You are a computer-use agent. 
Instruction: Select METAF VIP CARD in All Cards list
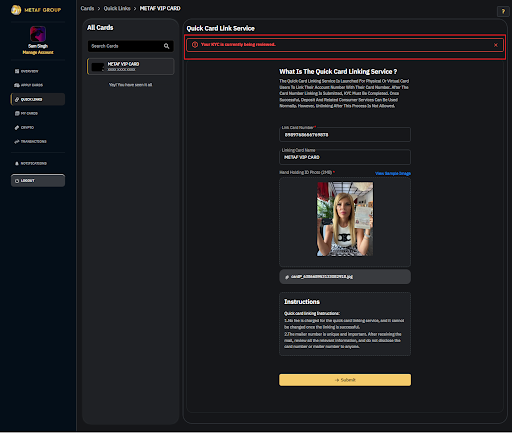(130, 66)
